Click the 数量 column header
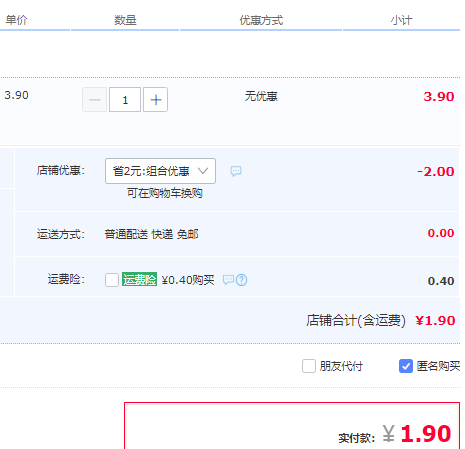 click(x=125, y=20)
